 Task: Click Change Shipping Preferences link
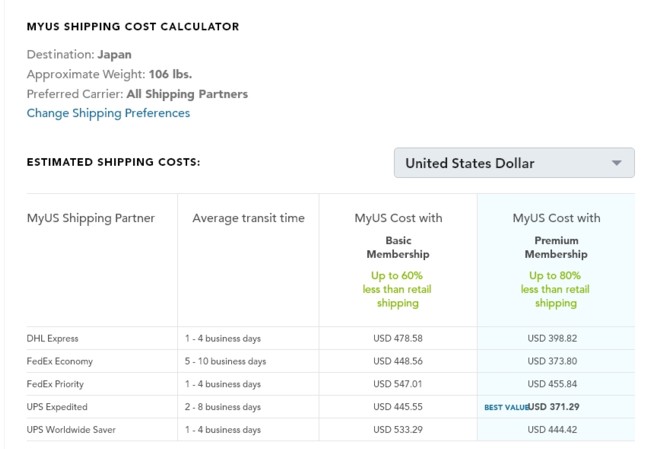pyautogui.click(x=108, y=113)
